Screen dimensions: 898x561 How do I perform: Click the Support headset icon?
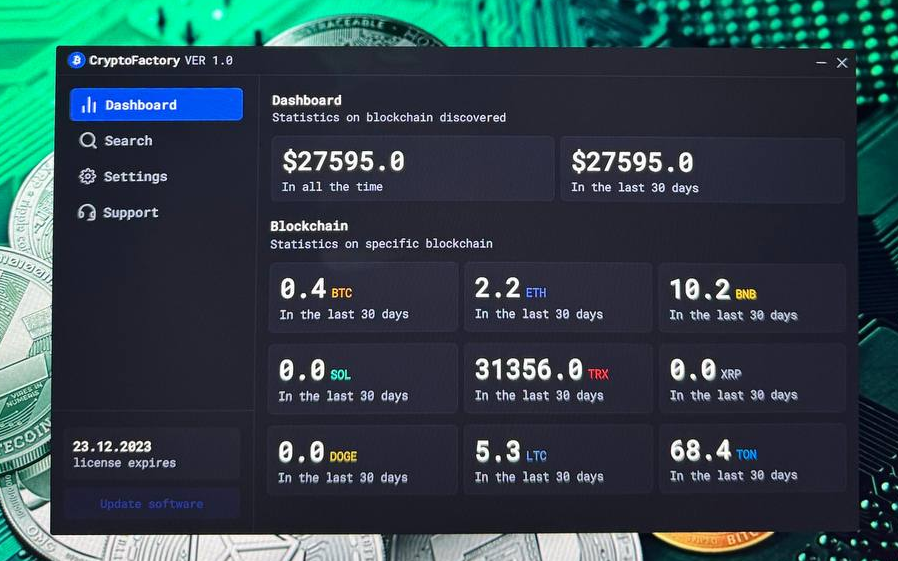click(86, 212)
